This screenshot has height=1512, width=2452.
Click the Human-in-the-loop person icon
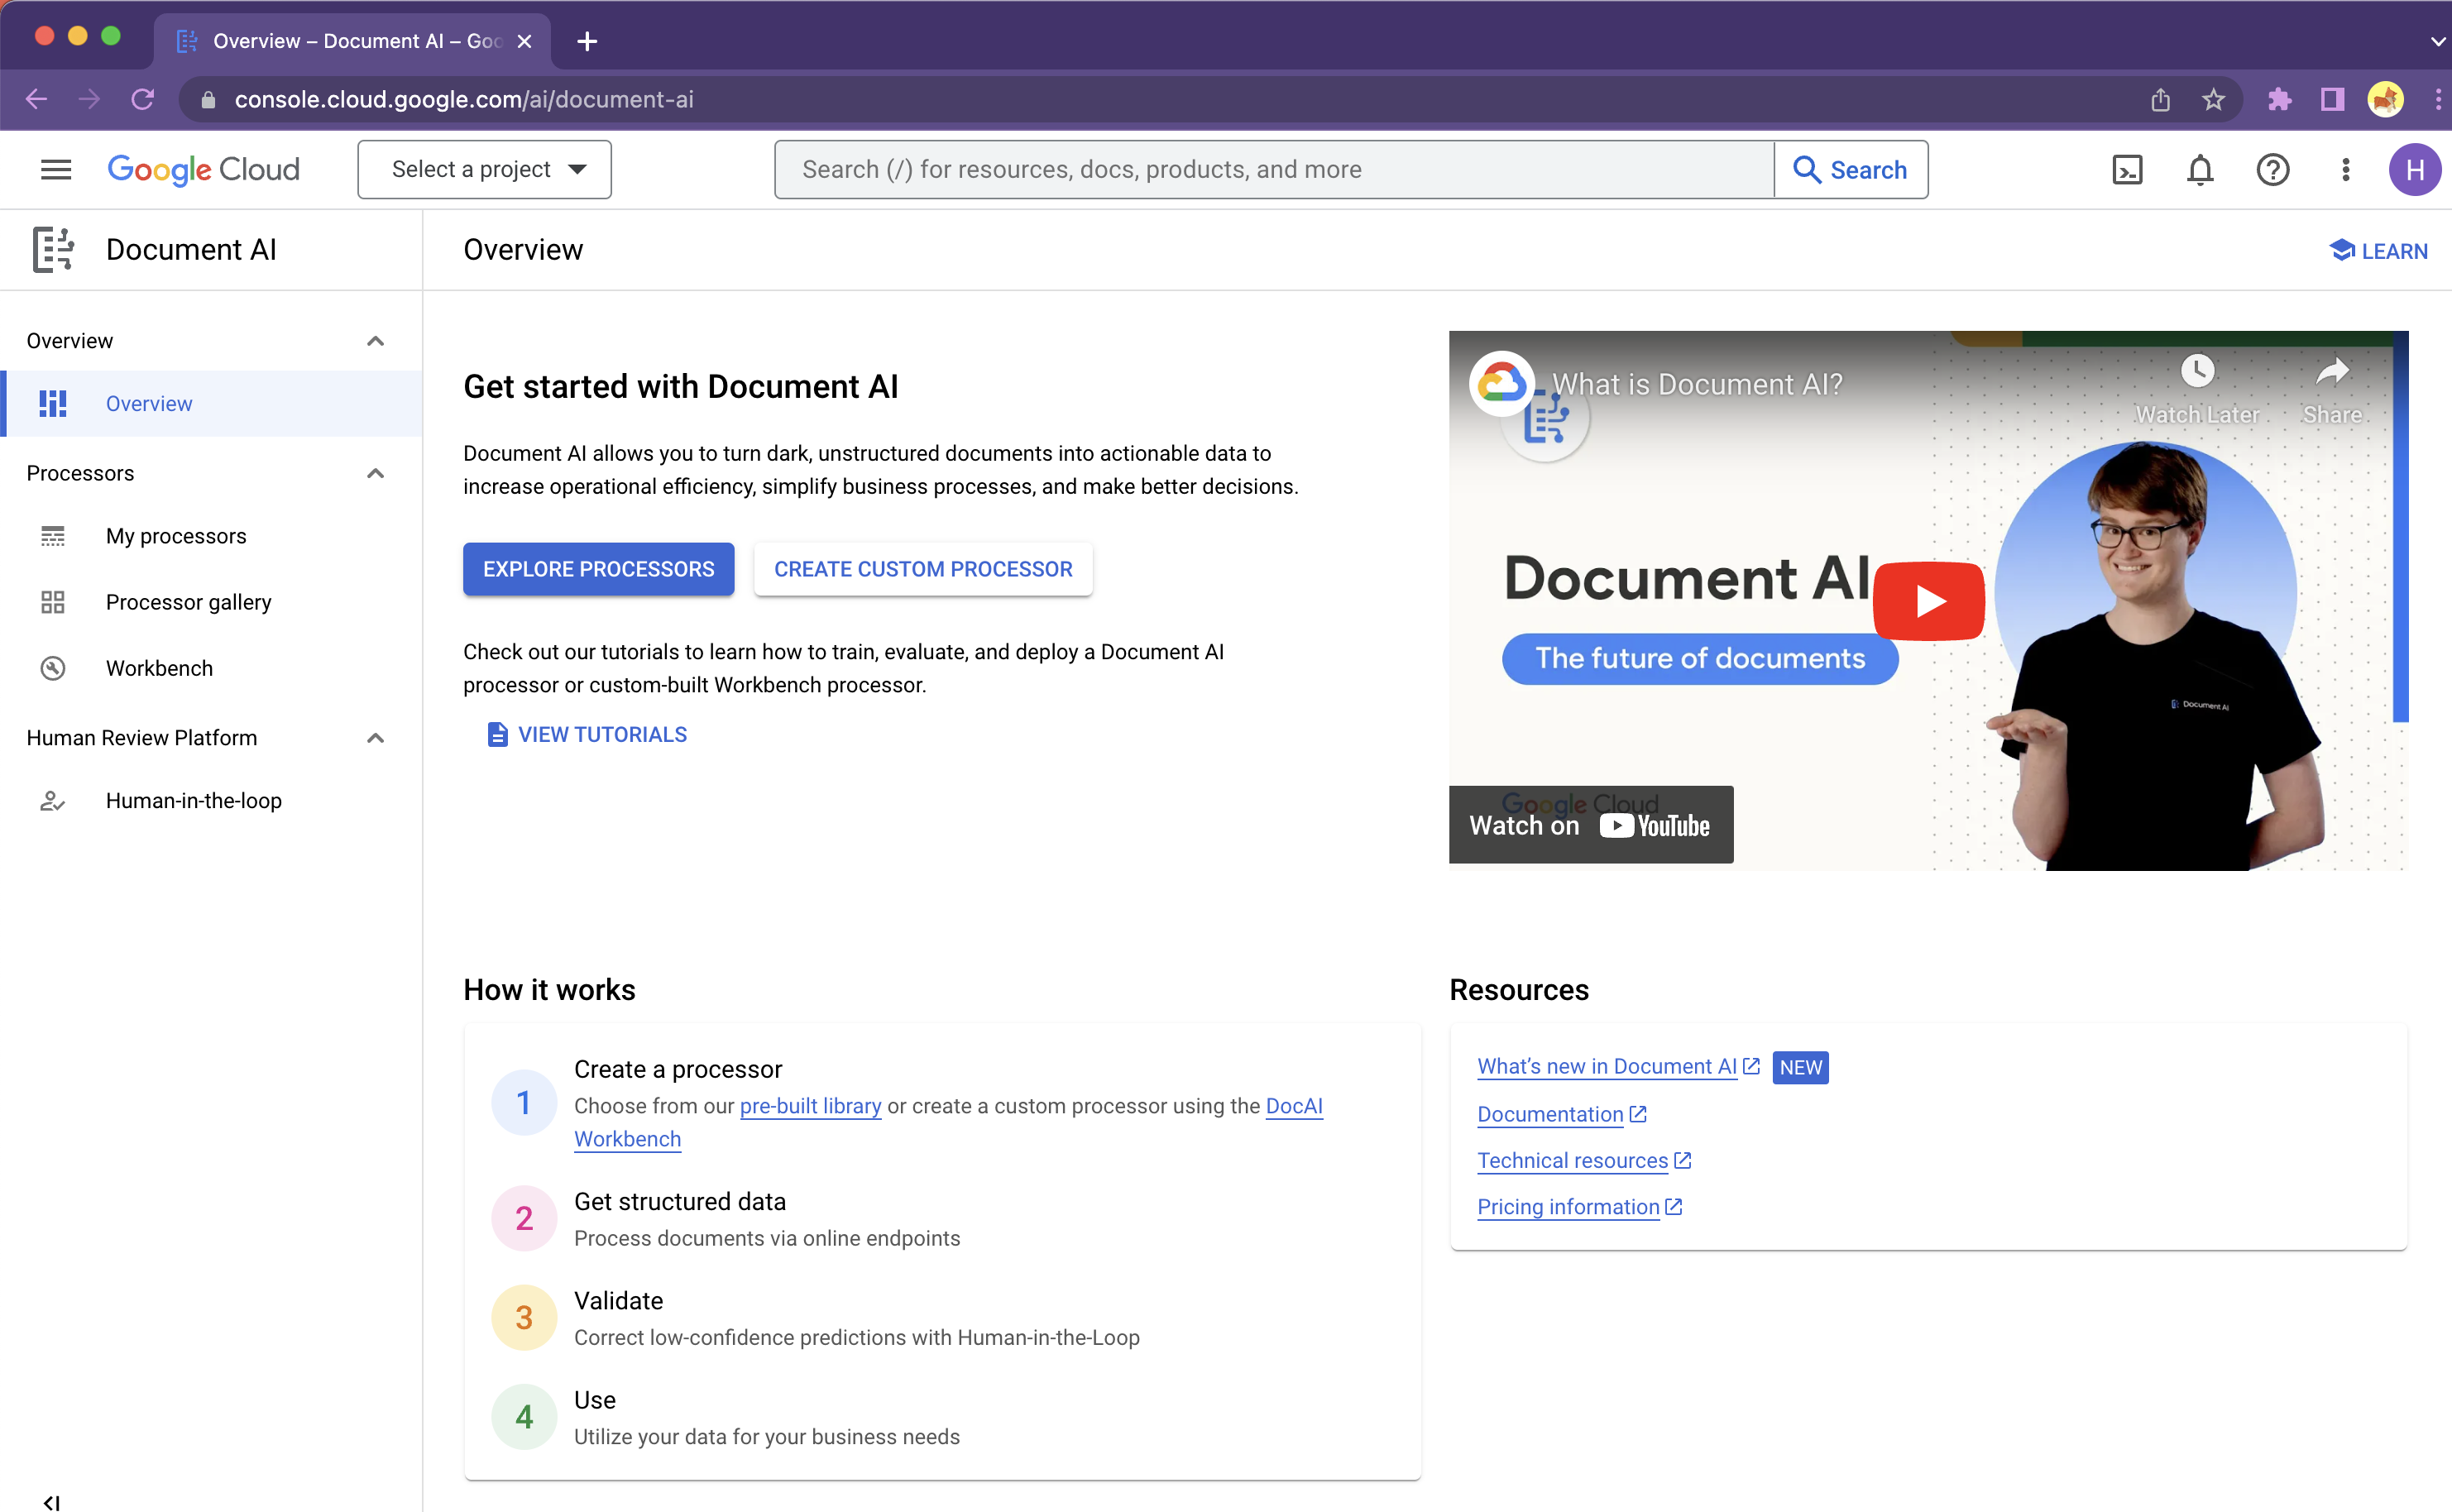pos(50,801)
